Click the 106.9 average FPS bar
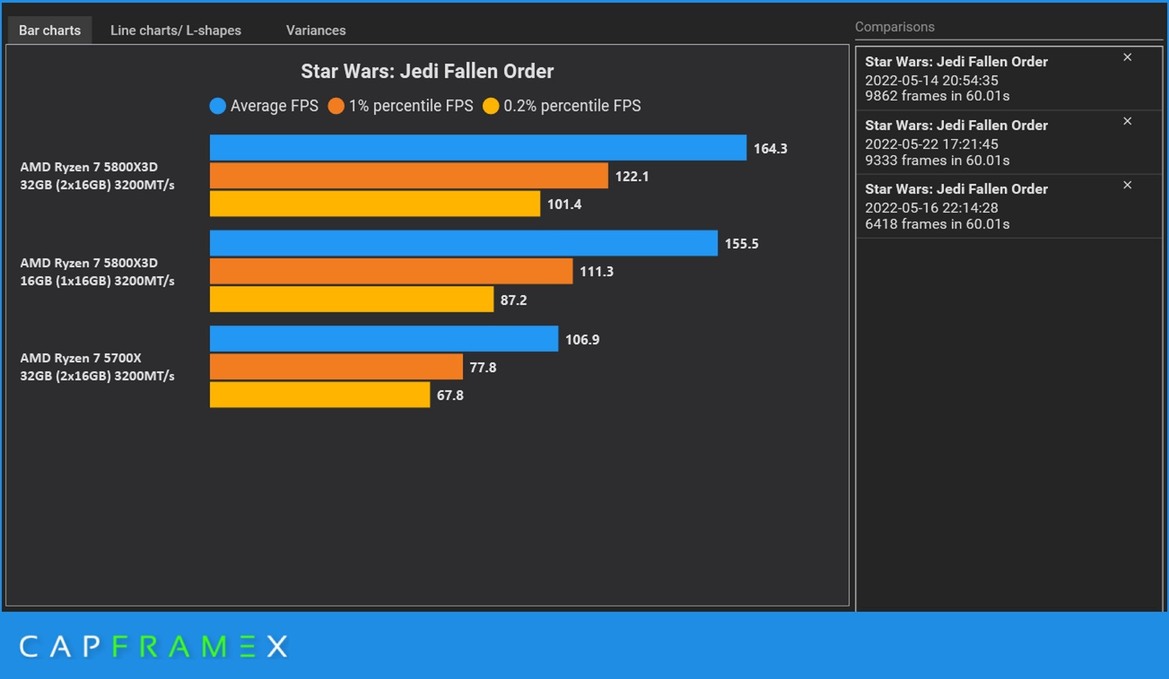The height and width of the screenshot is (679, 1169). (384, 338)
